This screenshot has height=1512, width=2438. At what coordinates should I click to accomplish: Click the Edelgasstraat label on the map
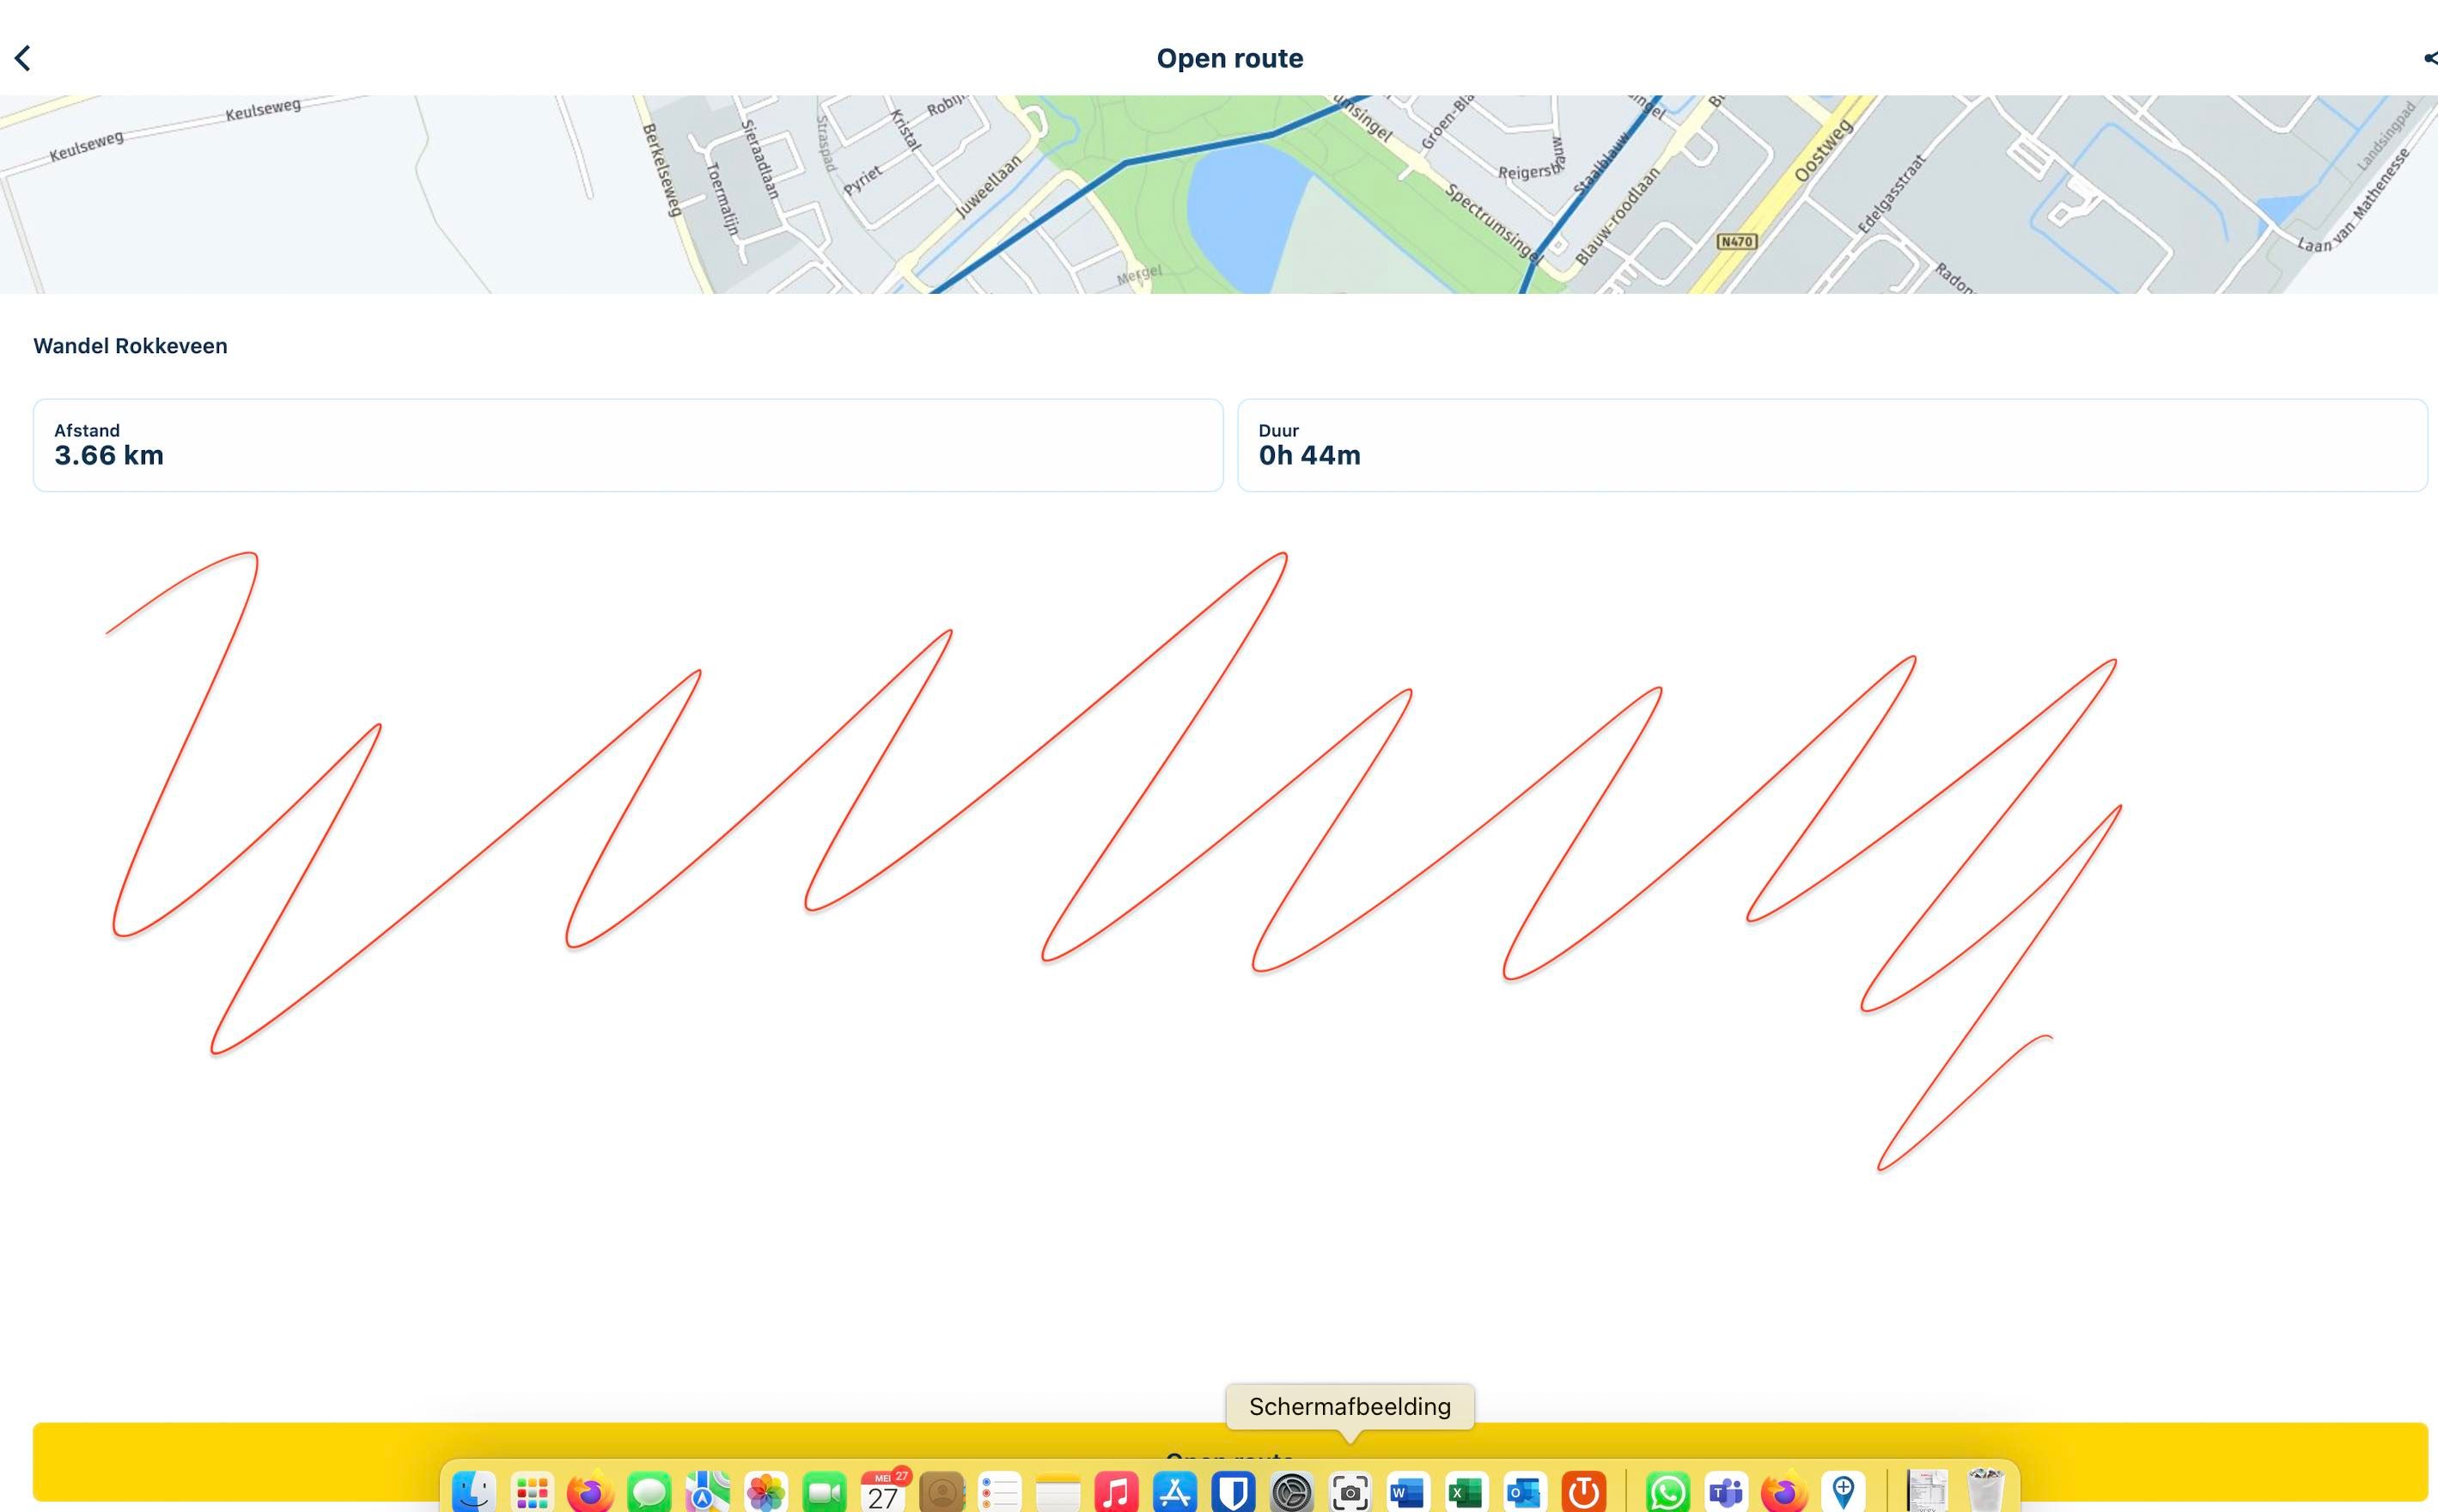click(x=1891, y=194)
